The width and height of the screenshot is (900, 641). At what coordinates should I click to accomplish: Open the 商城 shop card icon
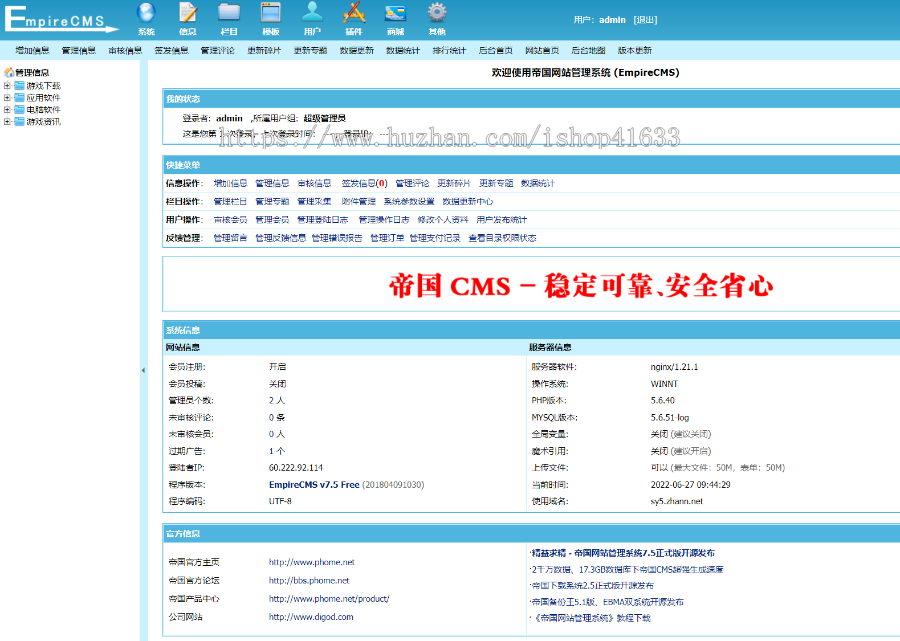coord(395,13)
